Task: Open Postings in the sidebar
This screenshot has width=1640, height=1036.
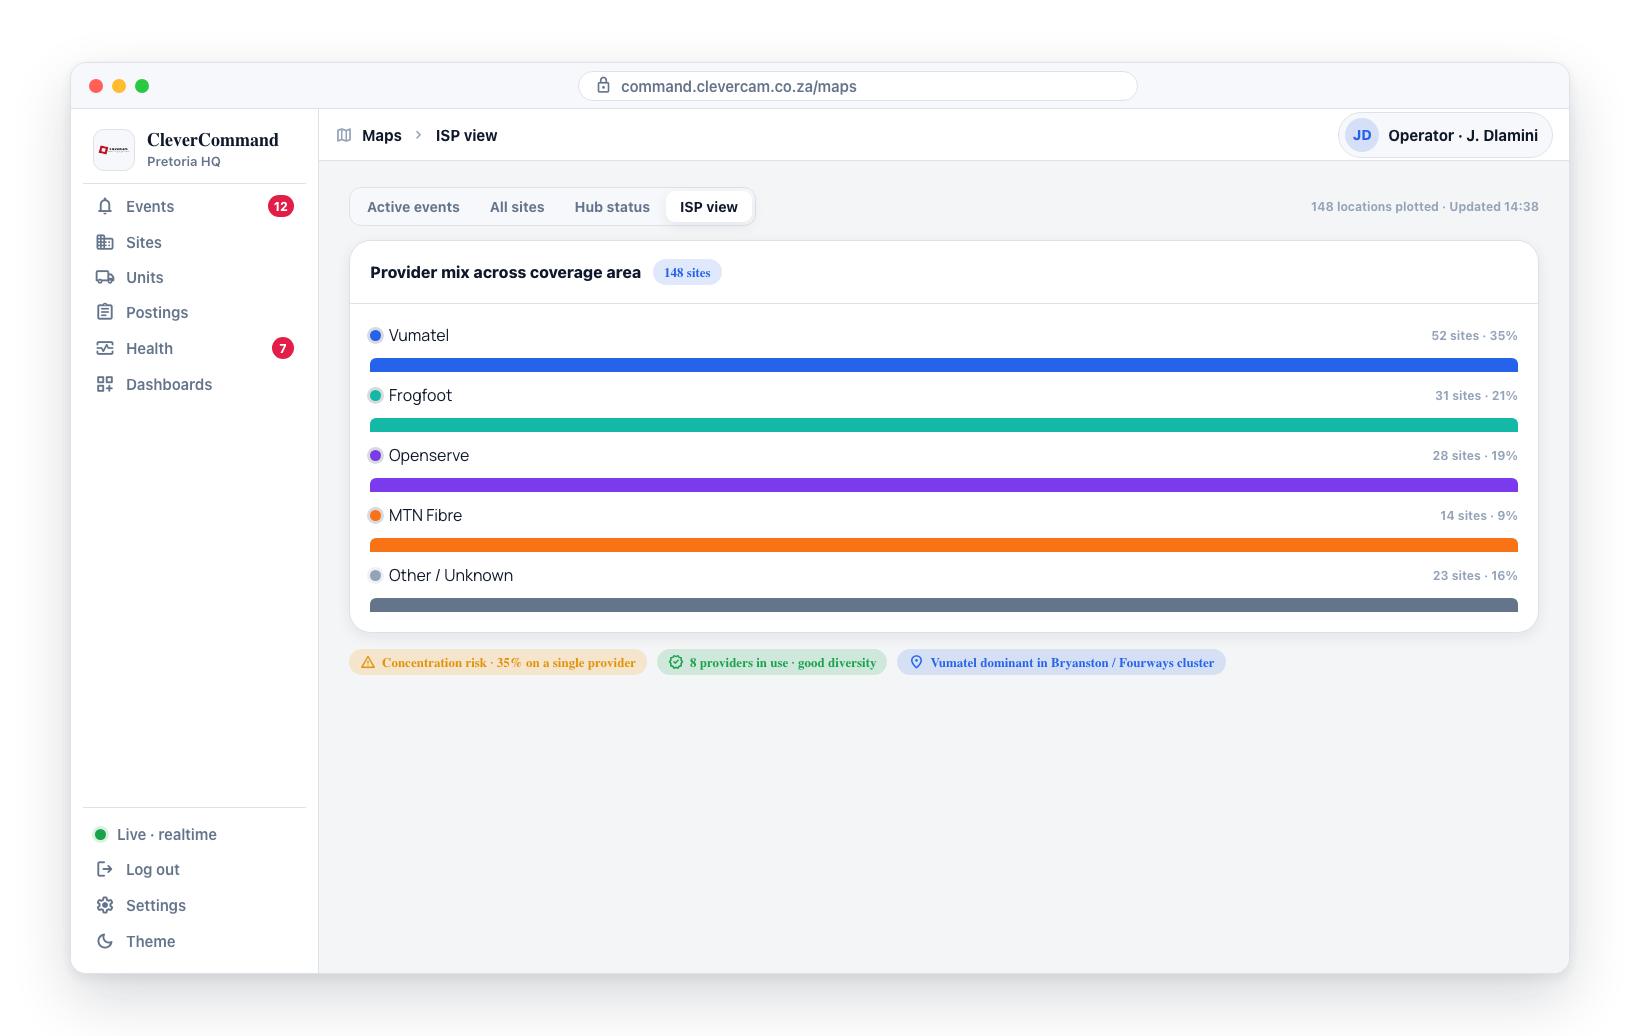Action: pos(195,312)
